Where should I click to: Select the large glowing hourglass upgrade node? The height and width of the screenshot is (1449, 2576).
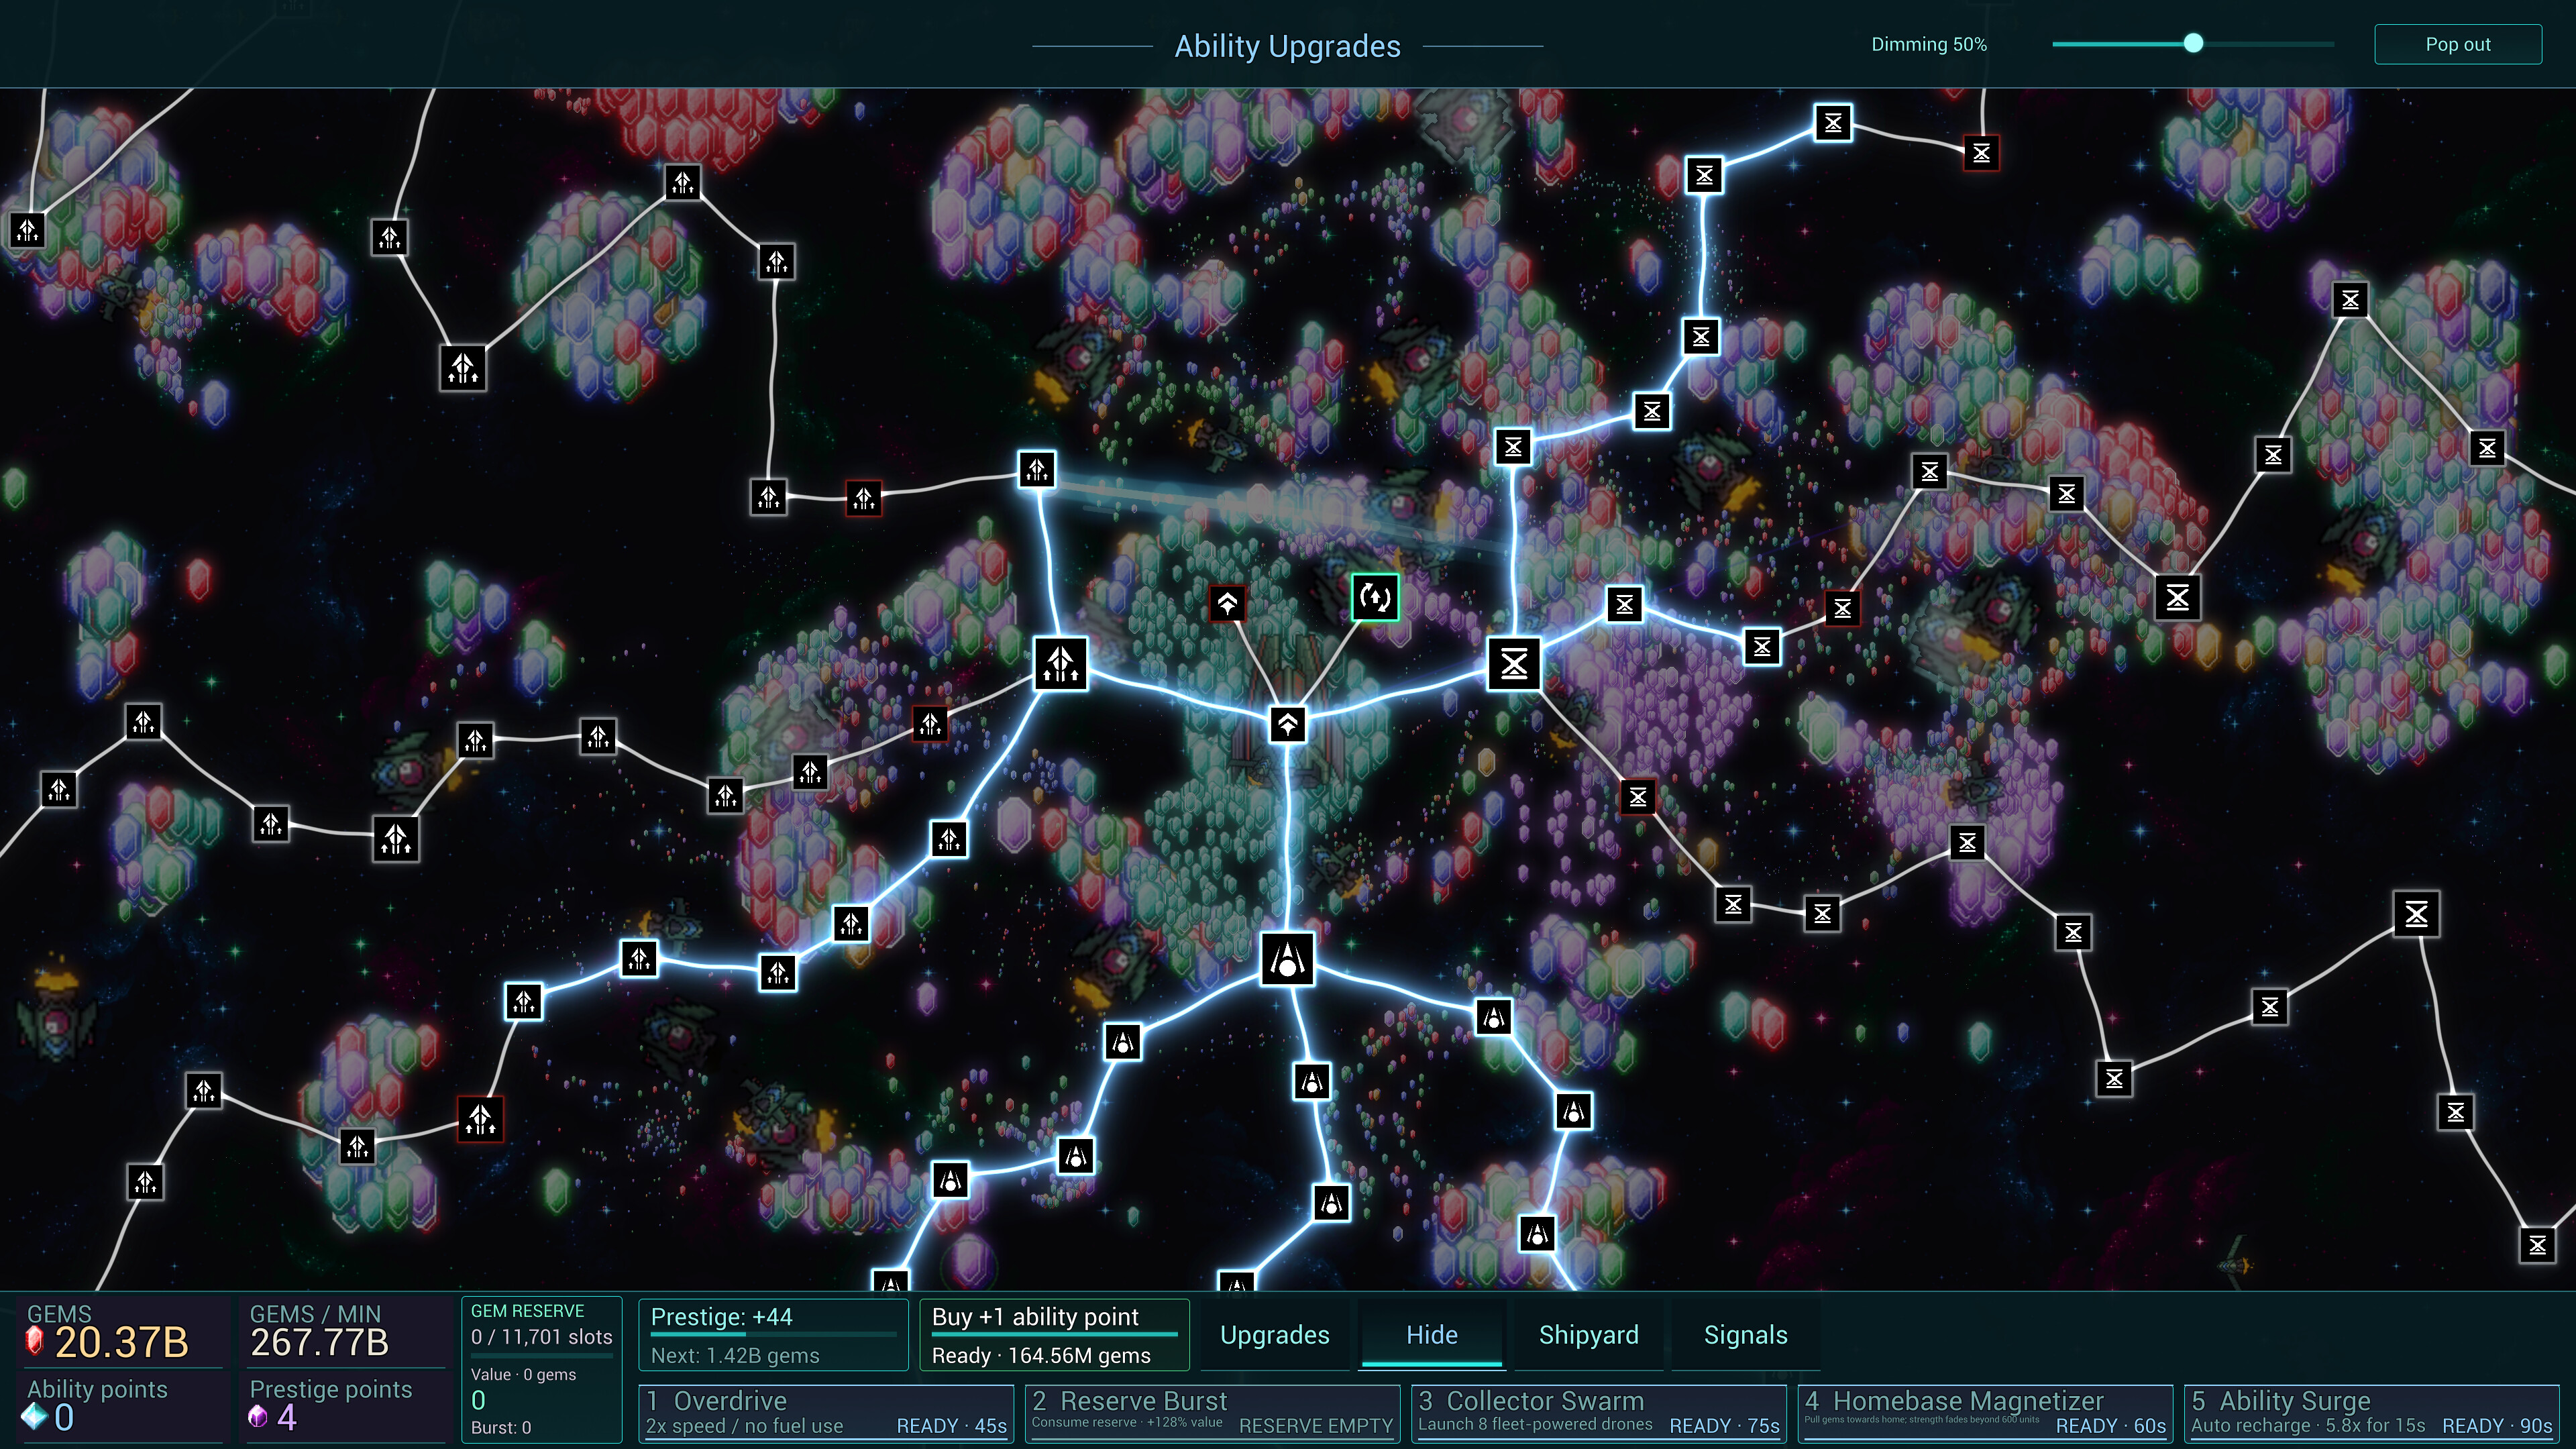pos(1514,663)
